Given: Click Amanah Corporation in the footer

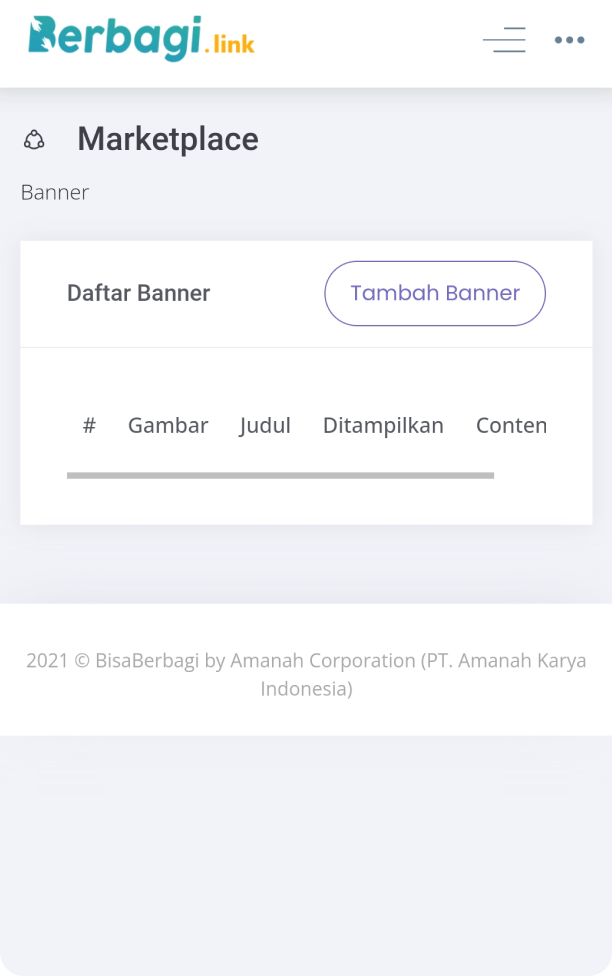Looking at the screenshot, I should pos(322,661).
